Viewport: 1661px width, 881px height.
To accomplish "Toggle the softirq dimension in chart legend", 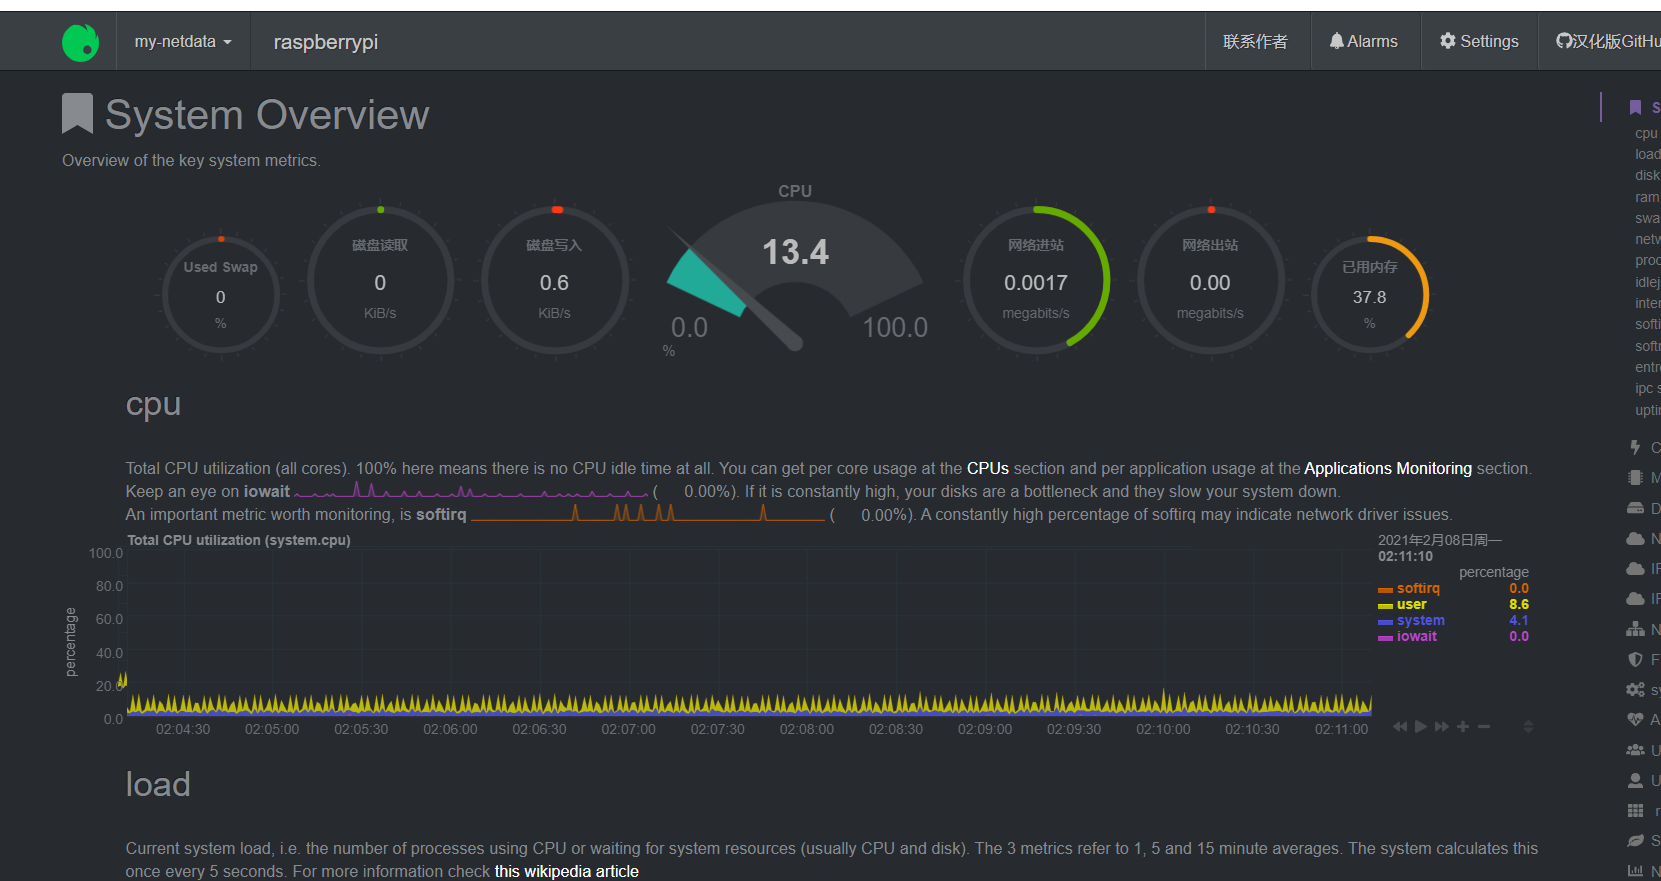I will [x=1418, y=588].
